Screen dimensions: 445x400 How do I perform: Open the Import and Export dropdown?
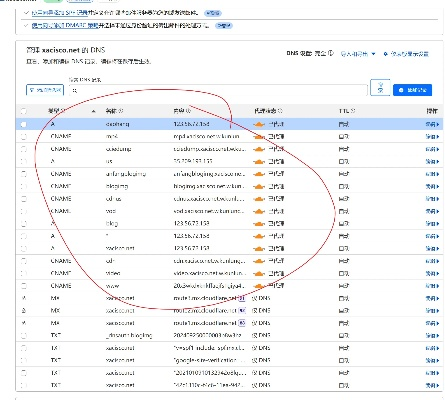click(358, 54)
